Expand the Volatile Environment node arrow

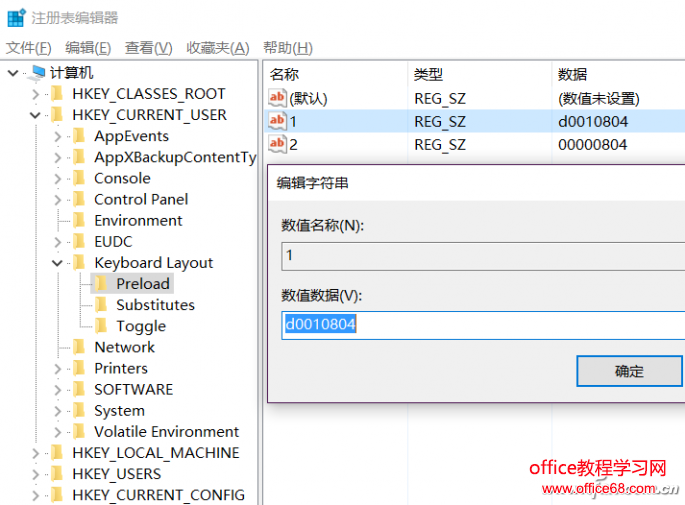coord(58,432)
